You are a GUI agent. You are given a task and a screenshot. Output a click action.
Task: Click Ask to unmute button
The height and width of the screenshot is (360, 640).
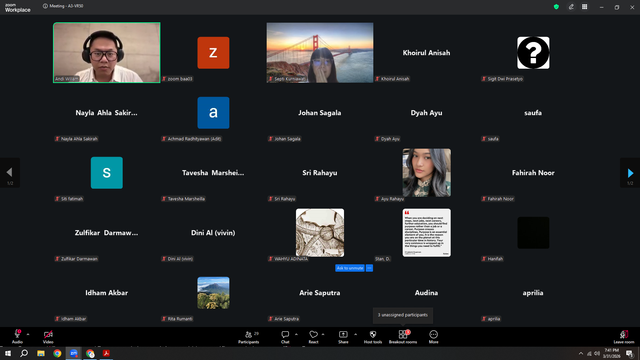[350, 268]
